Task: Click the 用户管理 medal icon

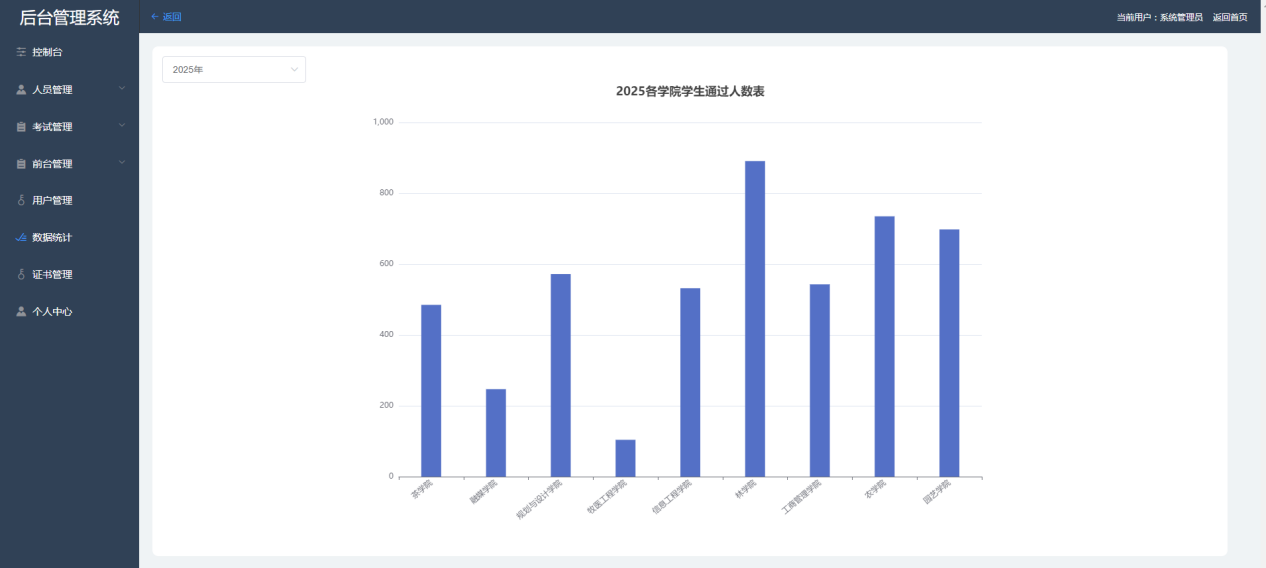Action: [x=21, y=201]
